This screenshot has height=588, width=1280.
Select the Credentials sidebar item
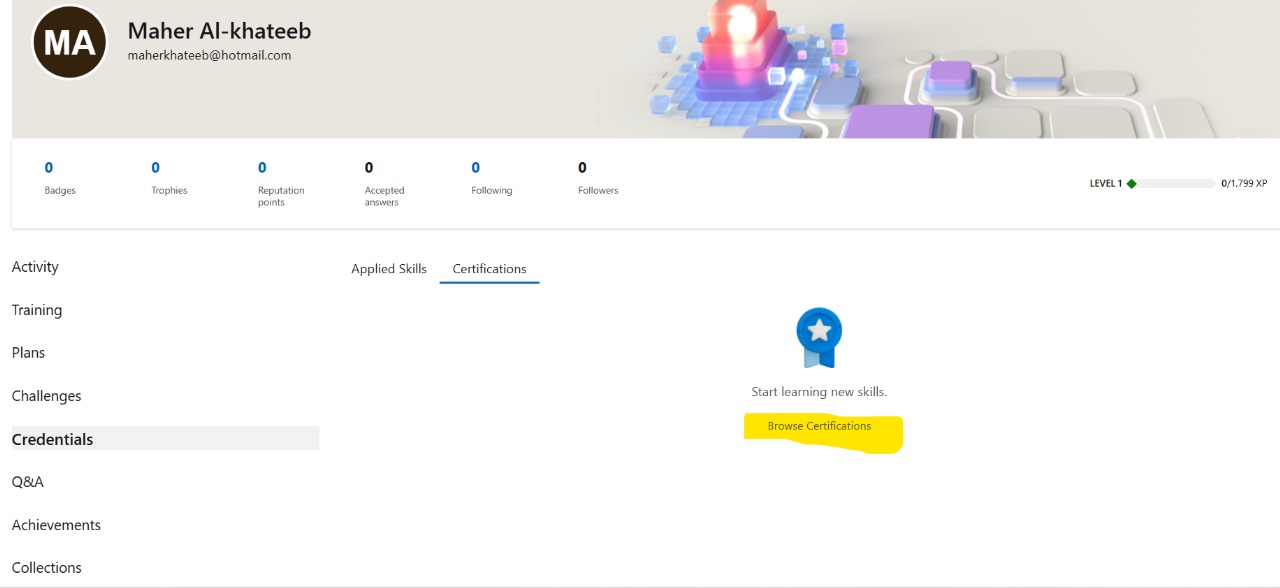pos(165,439)
